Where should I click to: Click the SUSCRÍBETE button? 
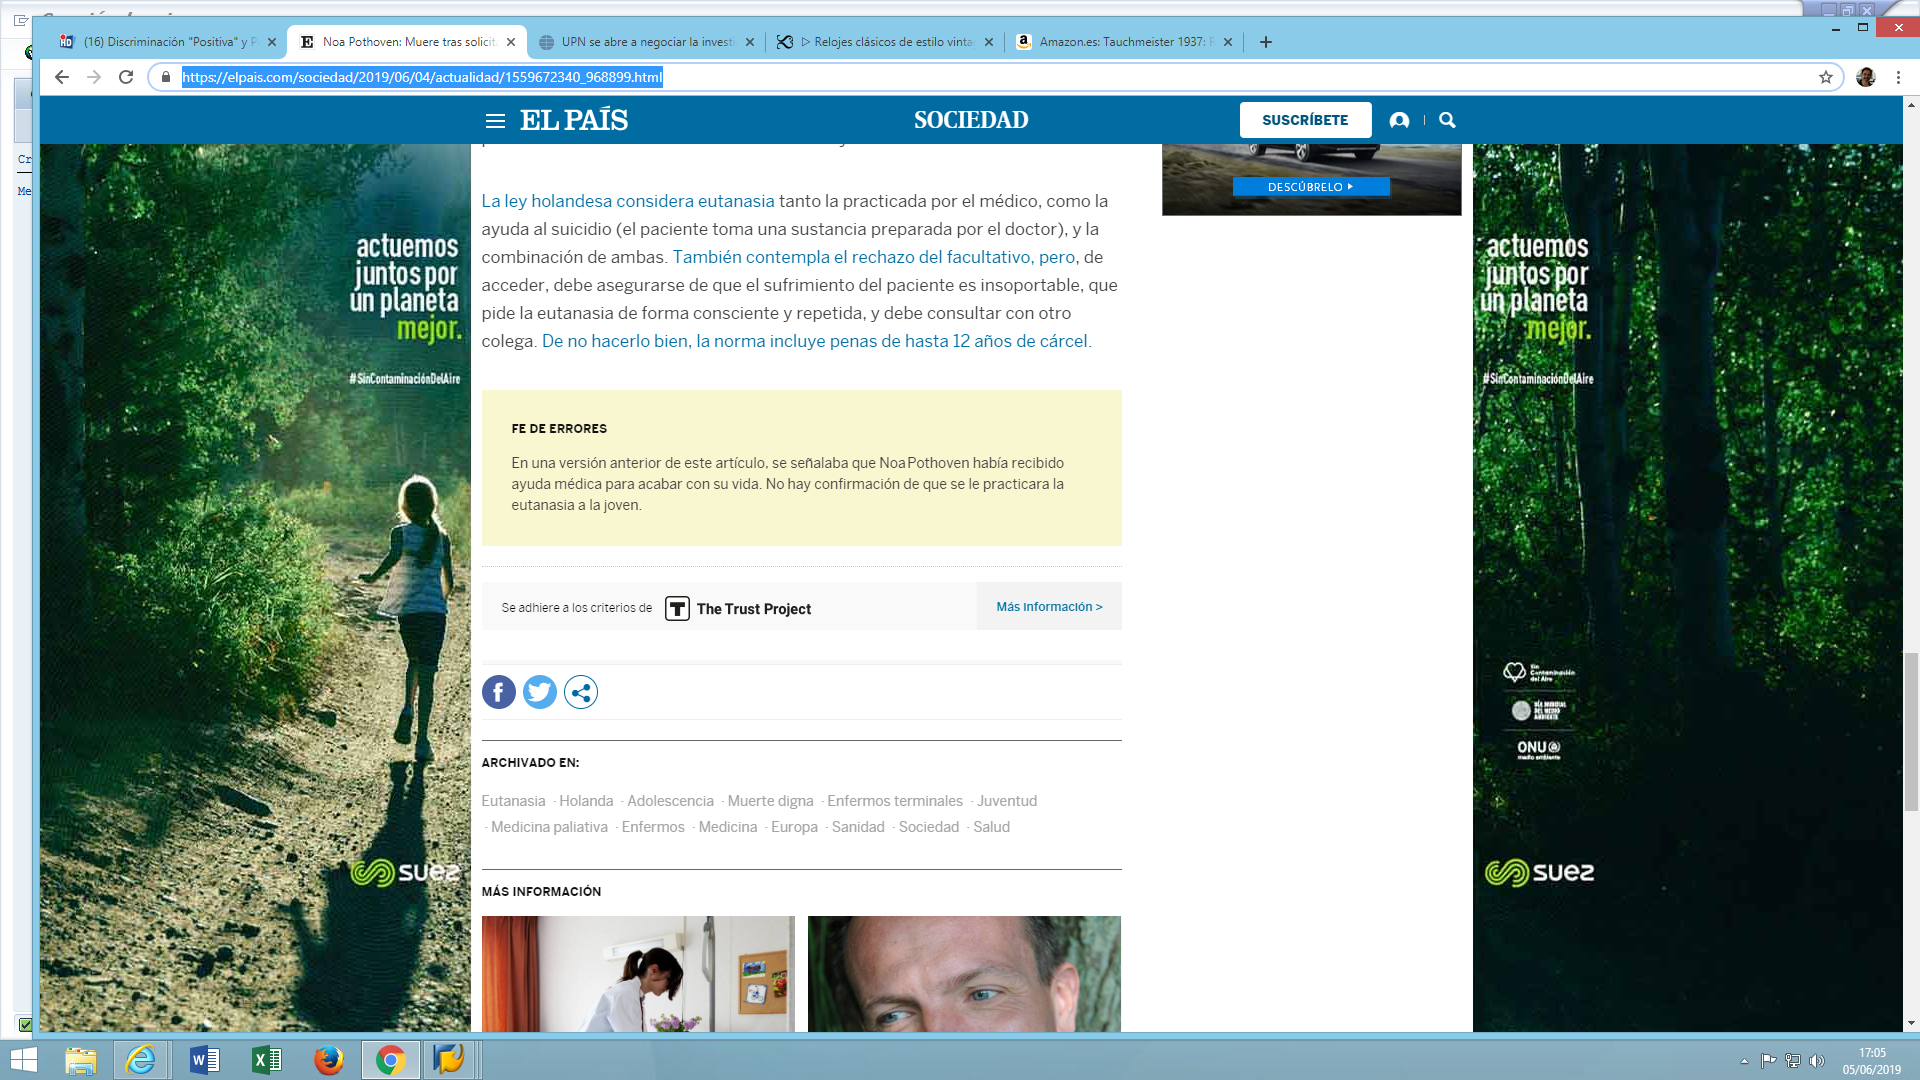coord(1305,120)
